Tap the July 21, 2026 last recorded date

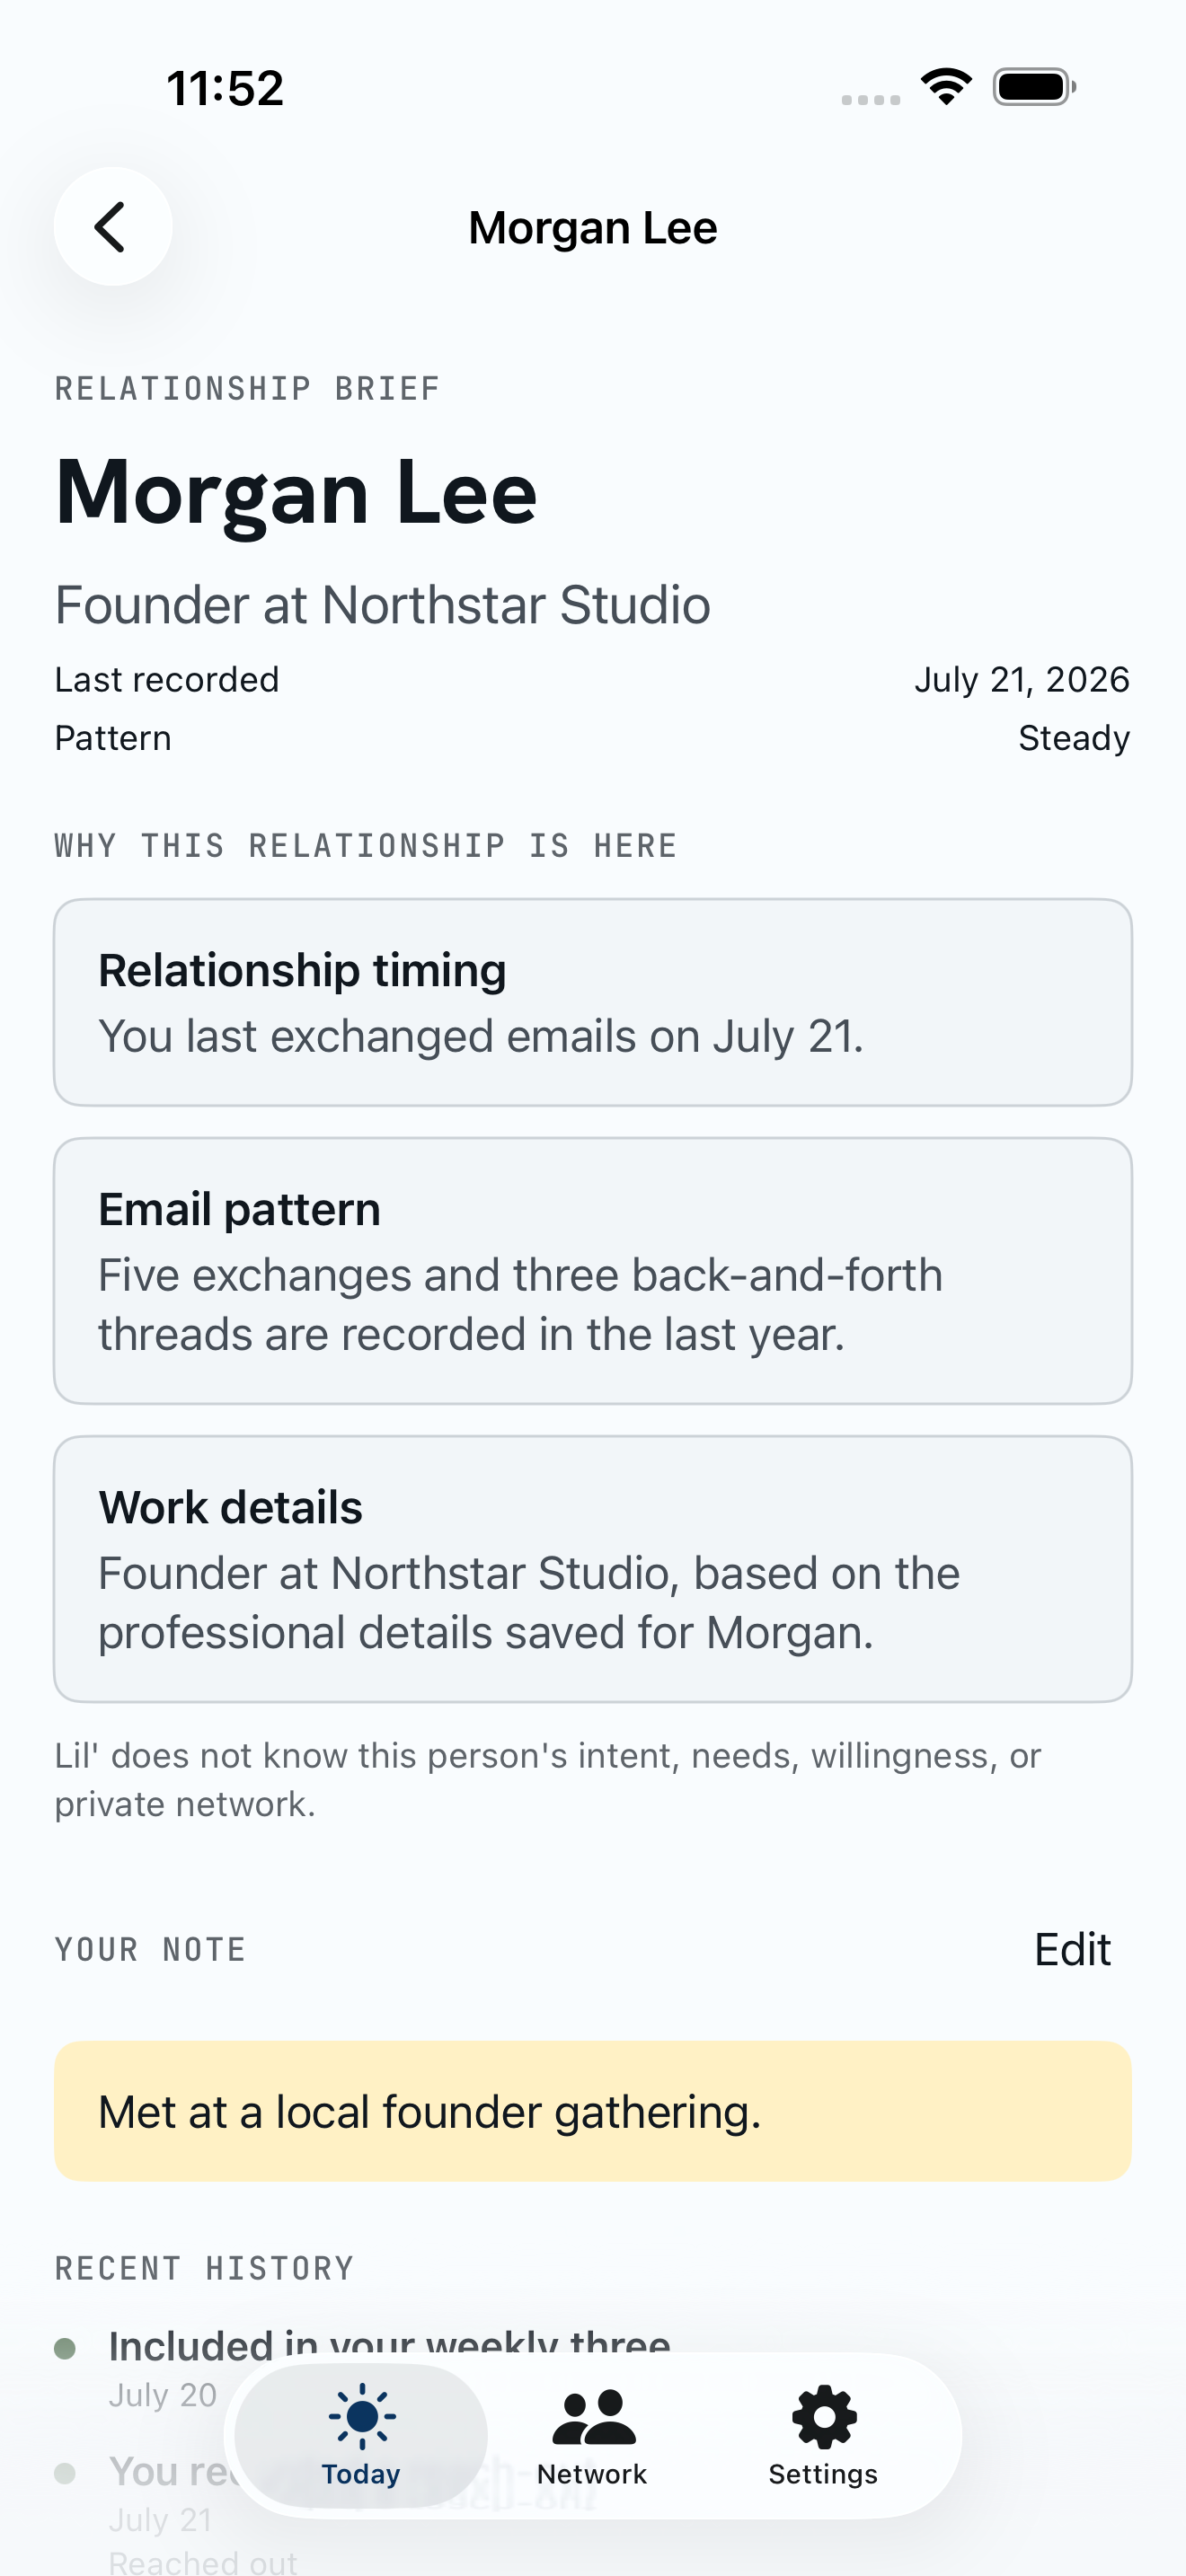point(1022,679)
